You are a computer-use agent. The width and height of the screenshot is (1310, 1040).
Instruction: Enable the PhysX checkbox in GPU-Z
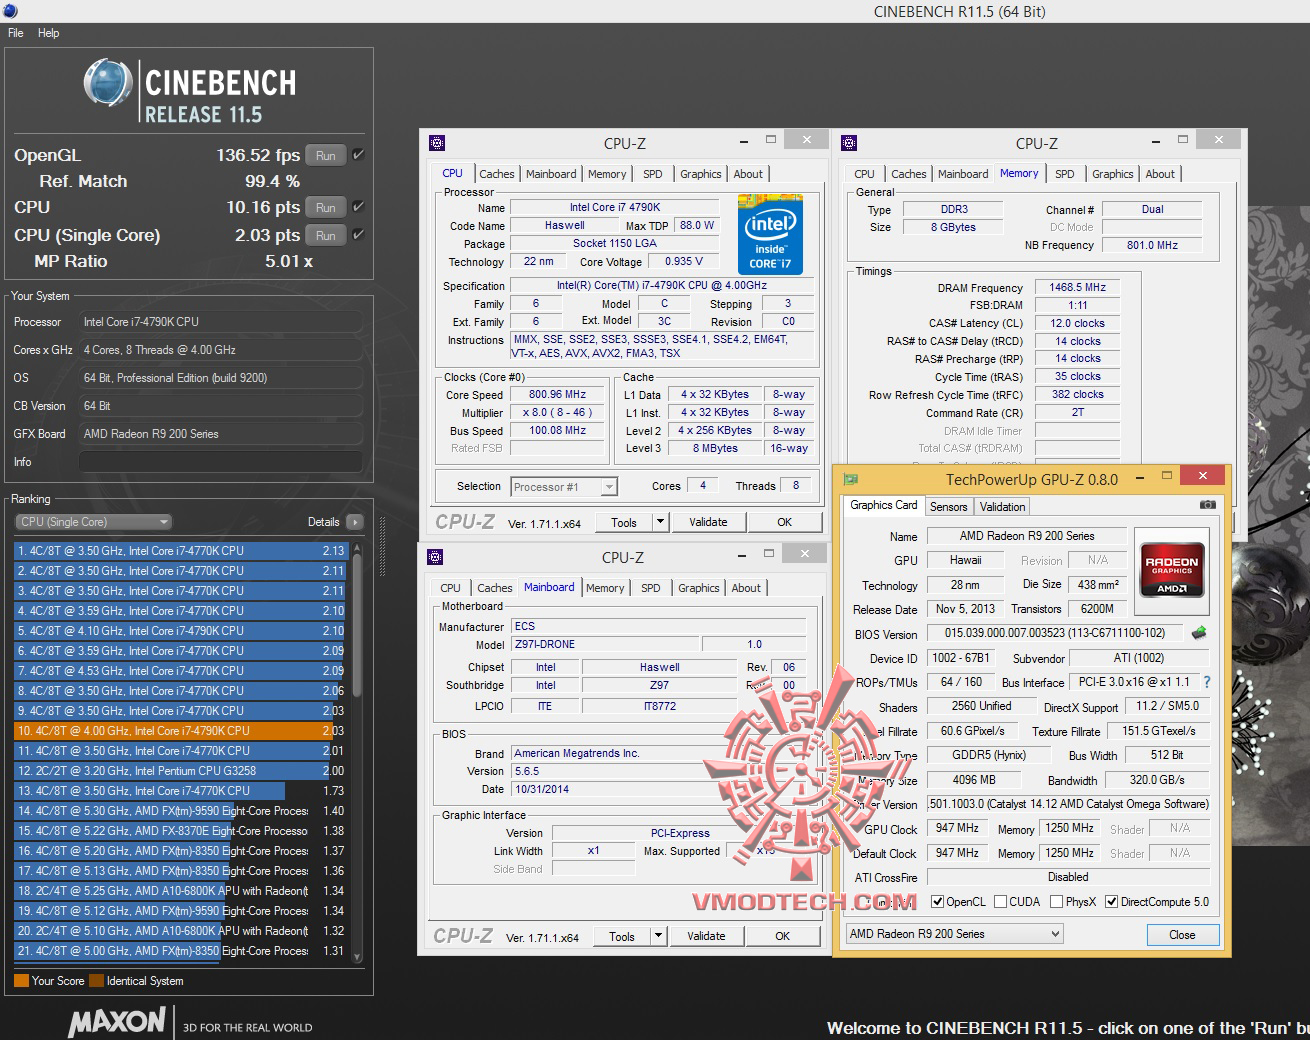pyautogui.click(x=1056, y=902)
